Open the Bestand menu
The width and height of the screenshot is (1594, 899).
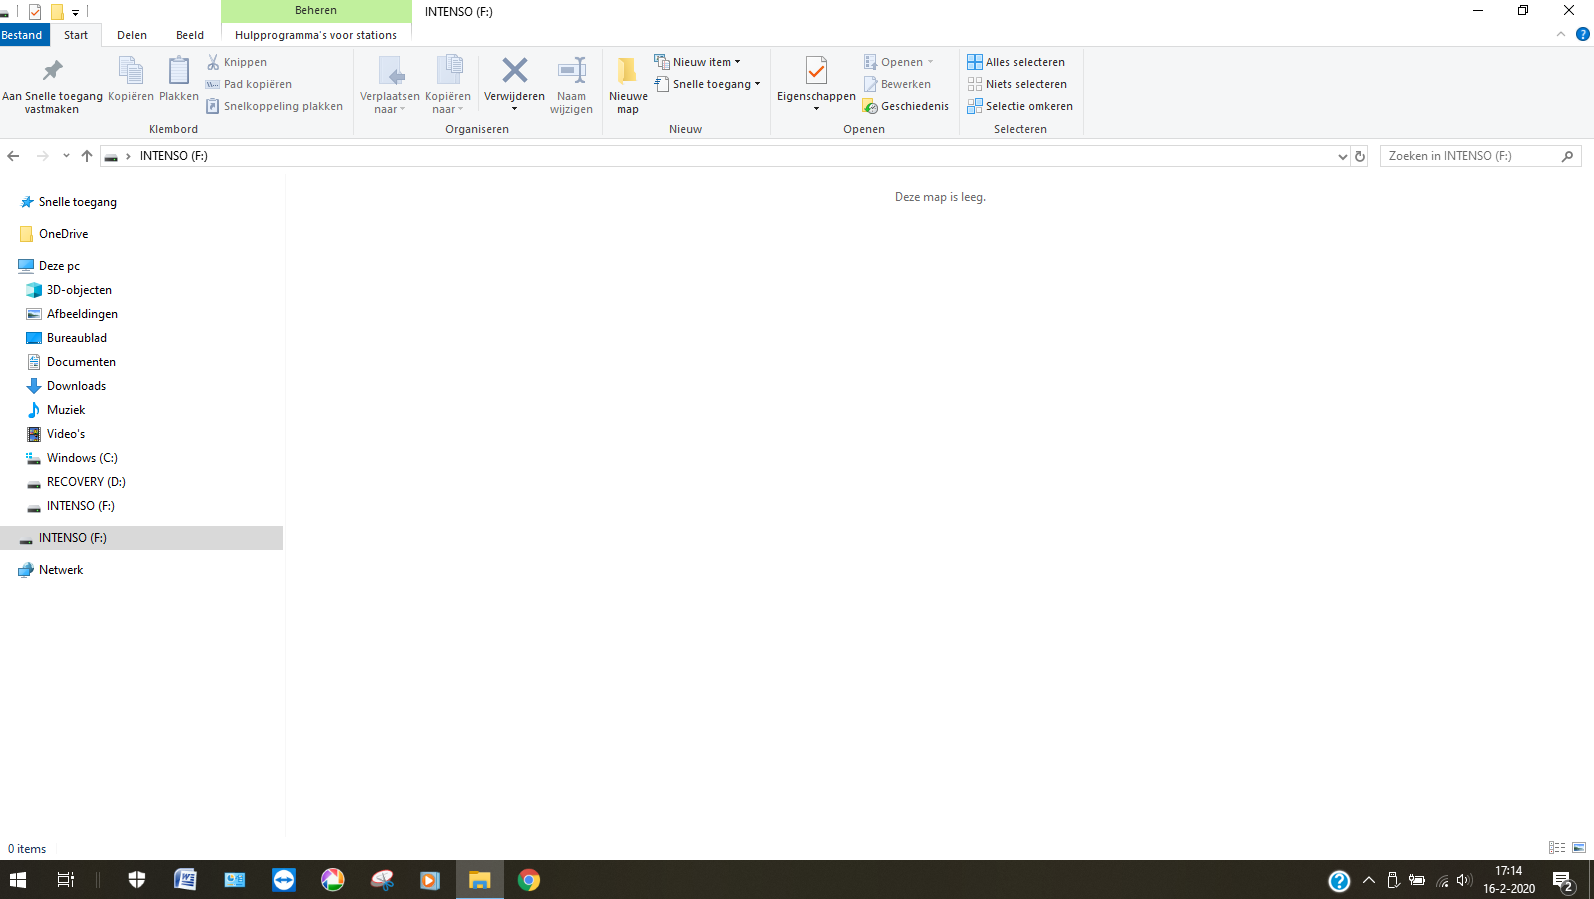click(x=22, y=35)
